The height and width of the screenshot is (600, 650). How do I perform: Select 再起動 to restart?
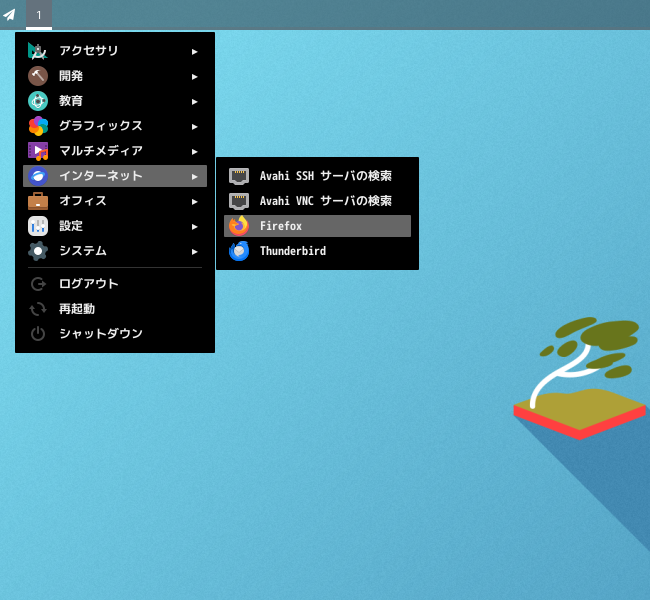coord(77,309)
